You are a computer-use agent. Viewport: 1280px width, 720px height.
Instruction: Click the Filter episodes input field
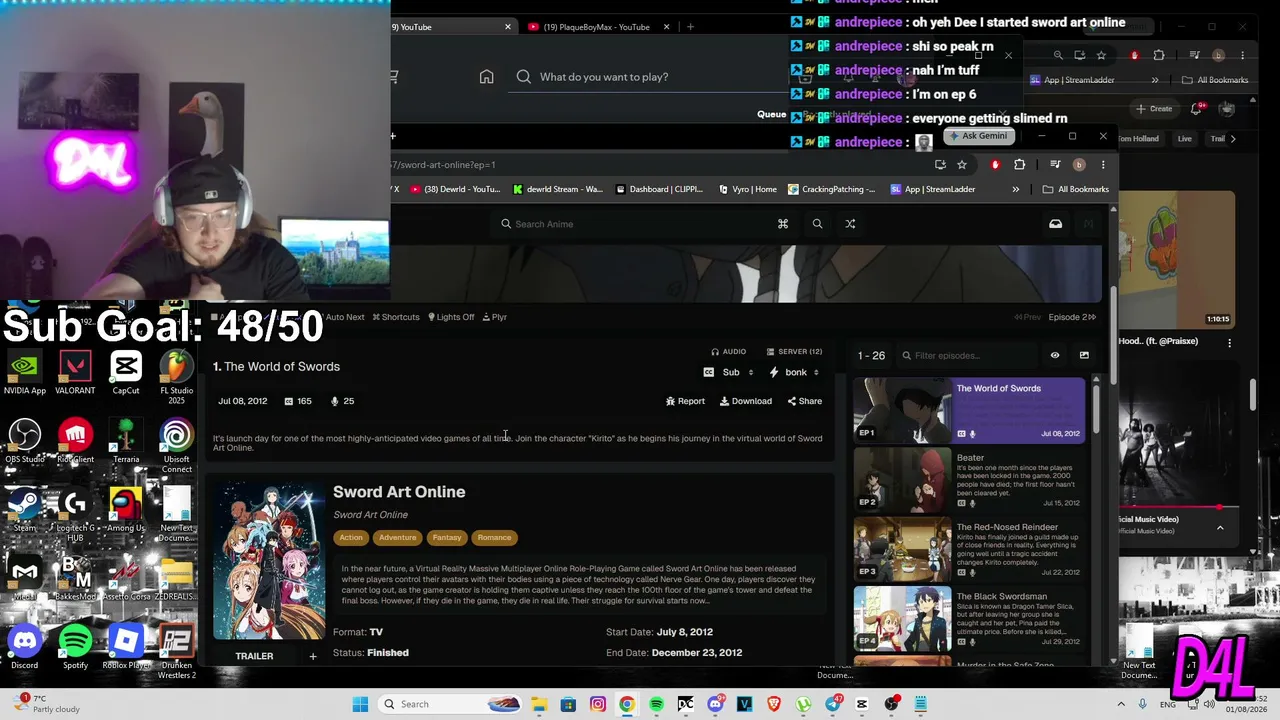[x=968, y=355]
